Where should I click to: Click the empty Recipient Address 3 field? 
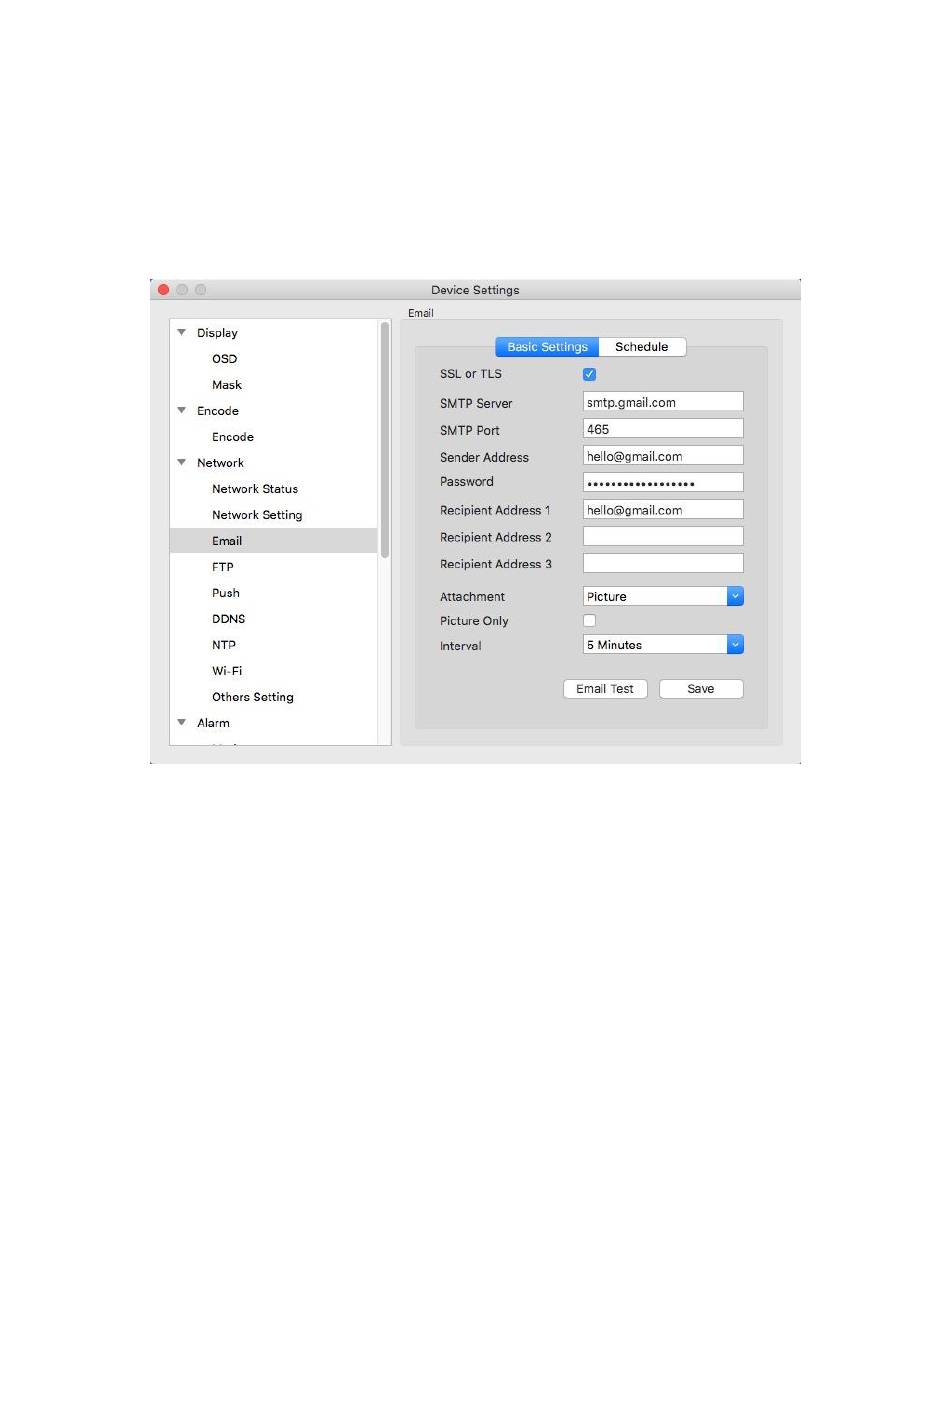click(x=663, y=563)
